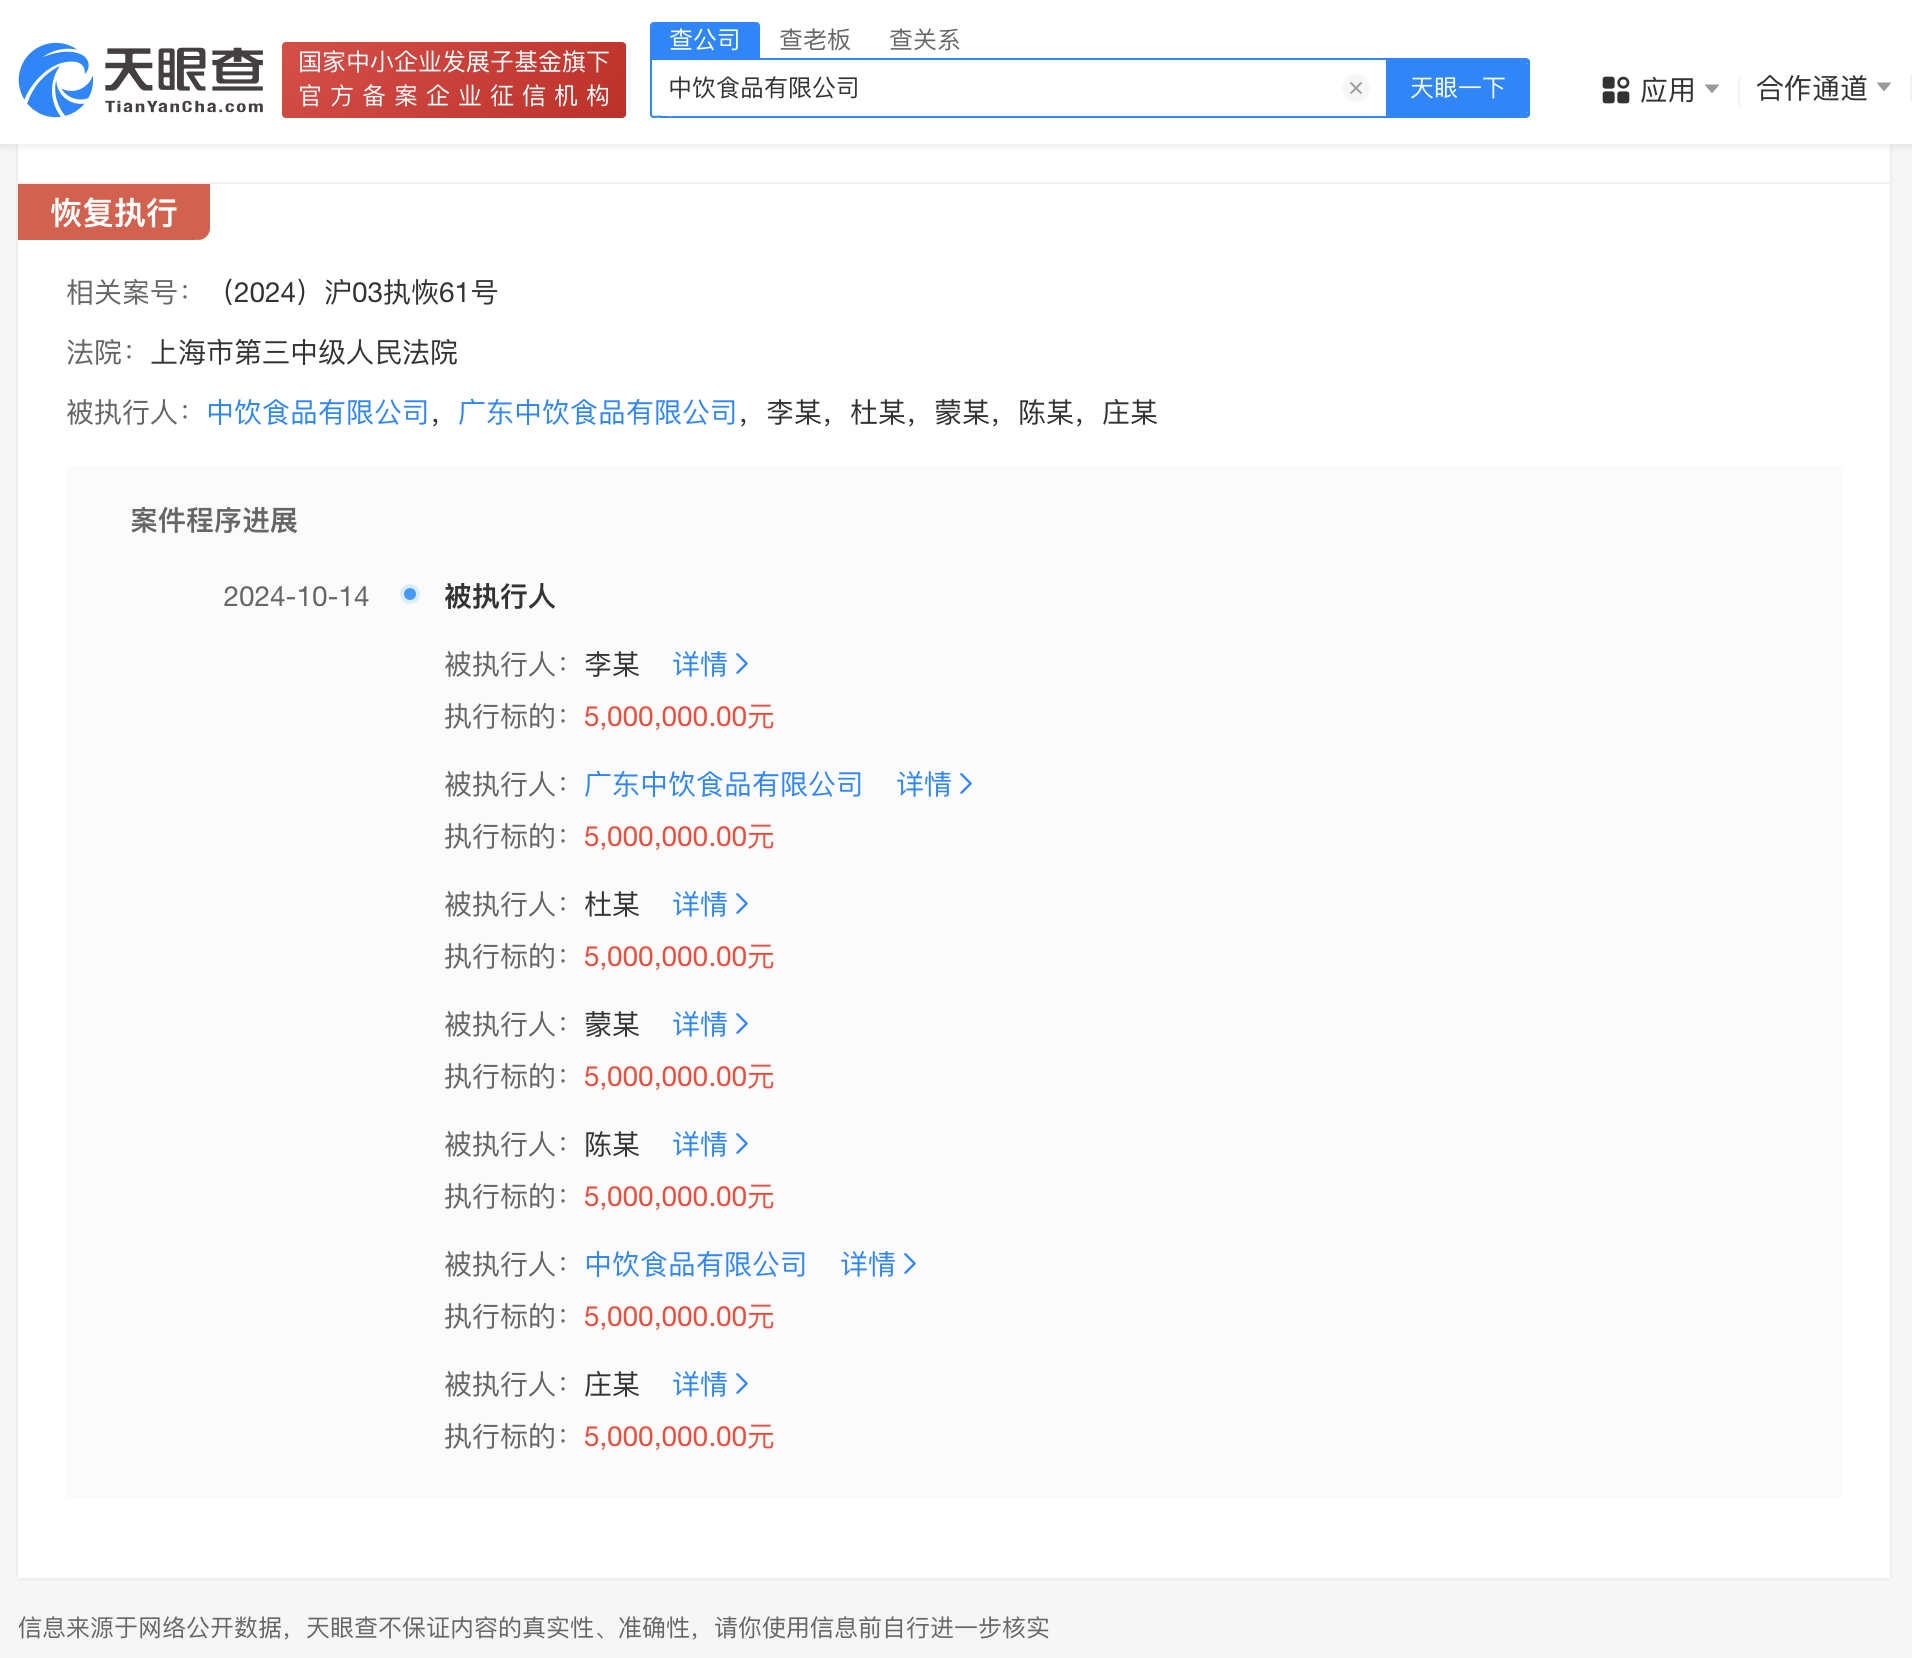Open 详情 for 庄某
1912x1658 pixels.
[711, 1384]
